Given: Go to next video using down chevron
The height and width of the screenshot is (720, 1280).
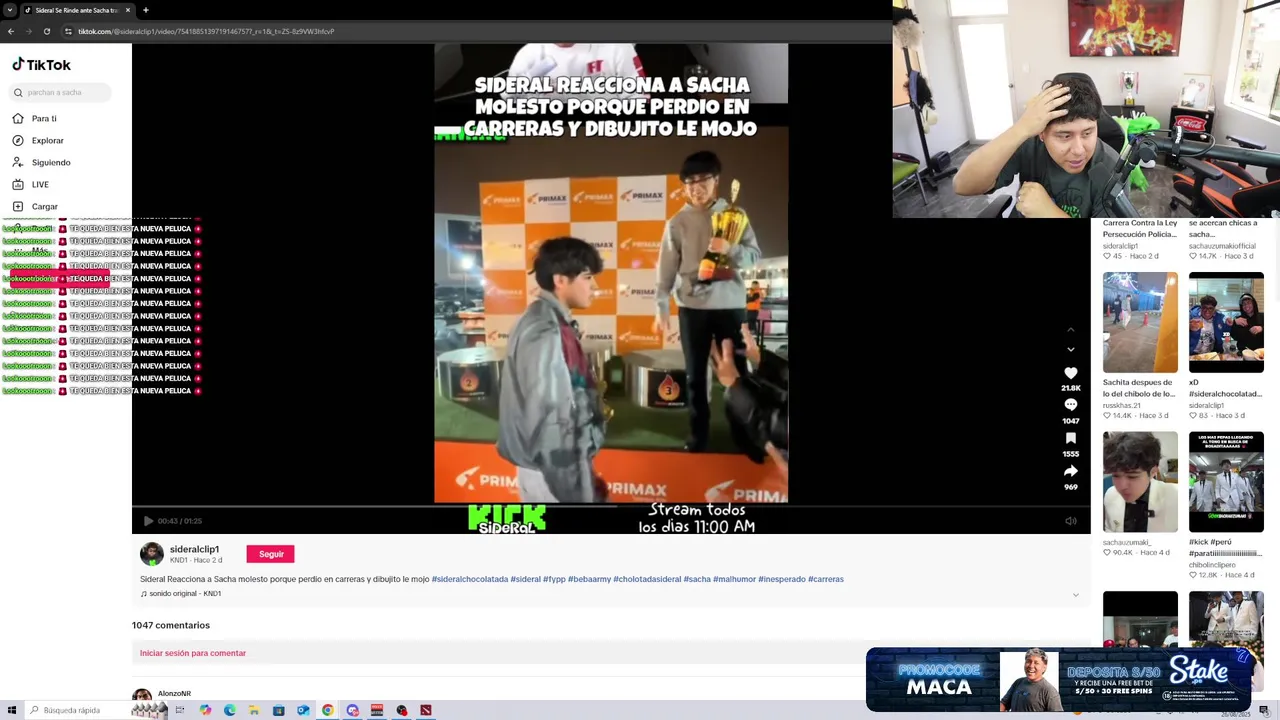Looking at the screenshot, I should point(1071,350).
